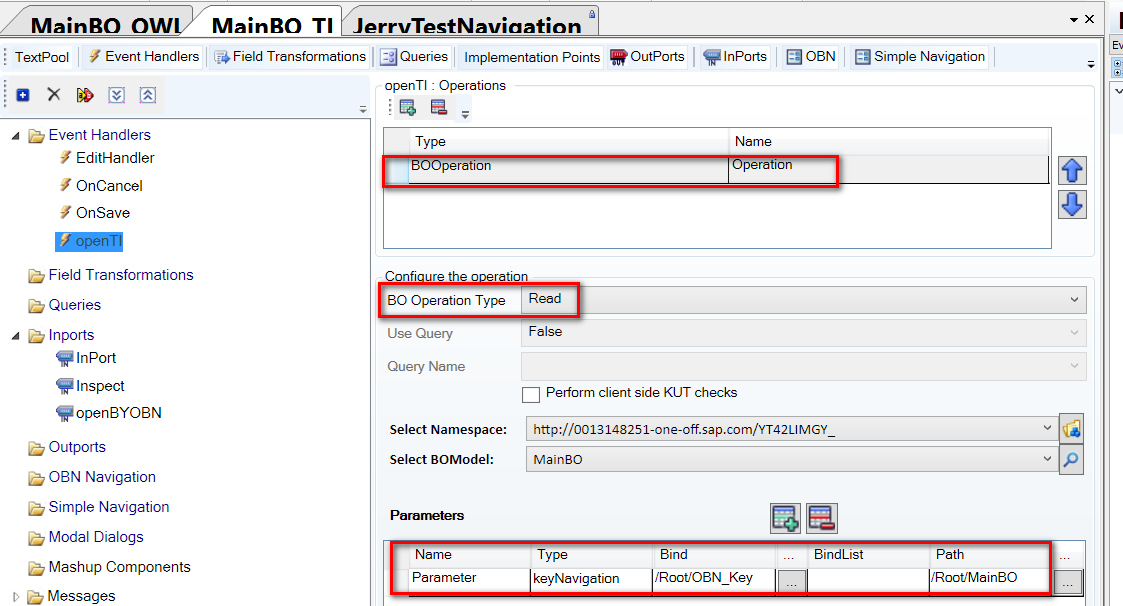The image size is (1123, 606).
Task: Open the BO Operation Type dropdown
Action: tap(1074, 299)
